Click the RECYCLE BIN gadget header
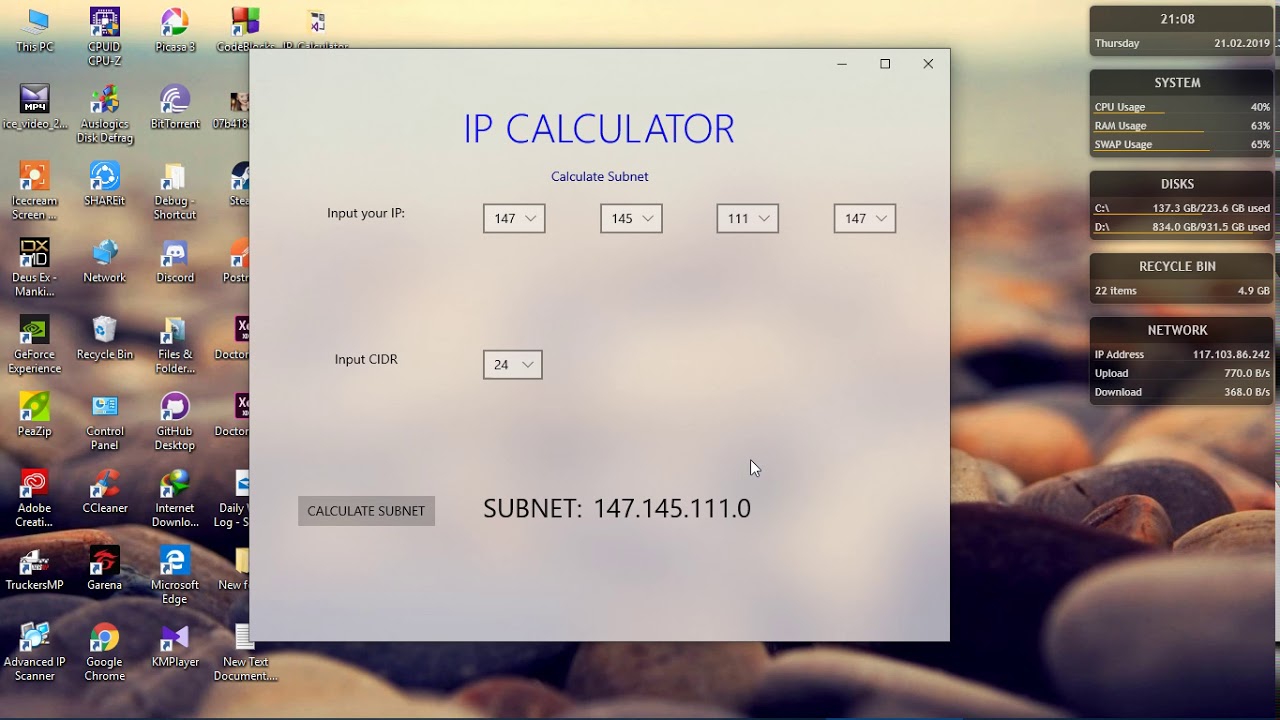The image size is (1280, 720). (1178, 266)
